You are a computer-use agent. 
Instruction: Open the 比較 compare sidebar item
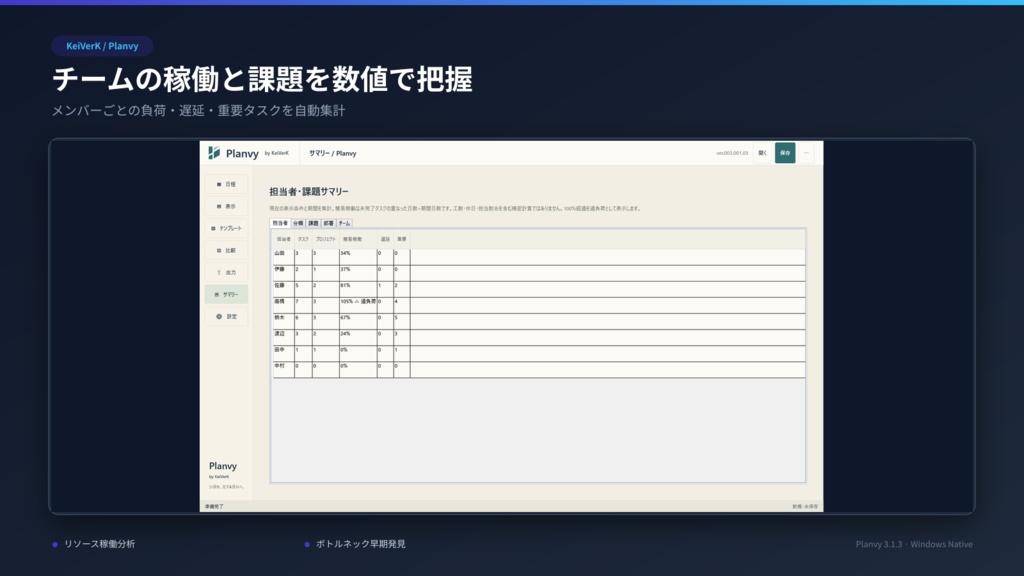tap(227, 250)
